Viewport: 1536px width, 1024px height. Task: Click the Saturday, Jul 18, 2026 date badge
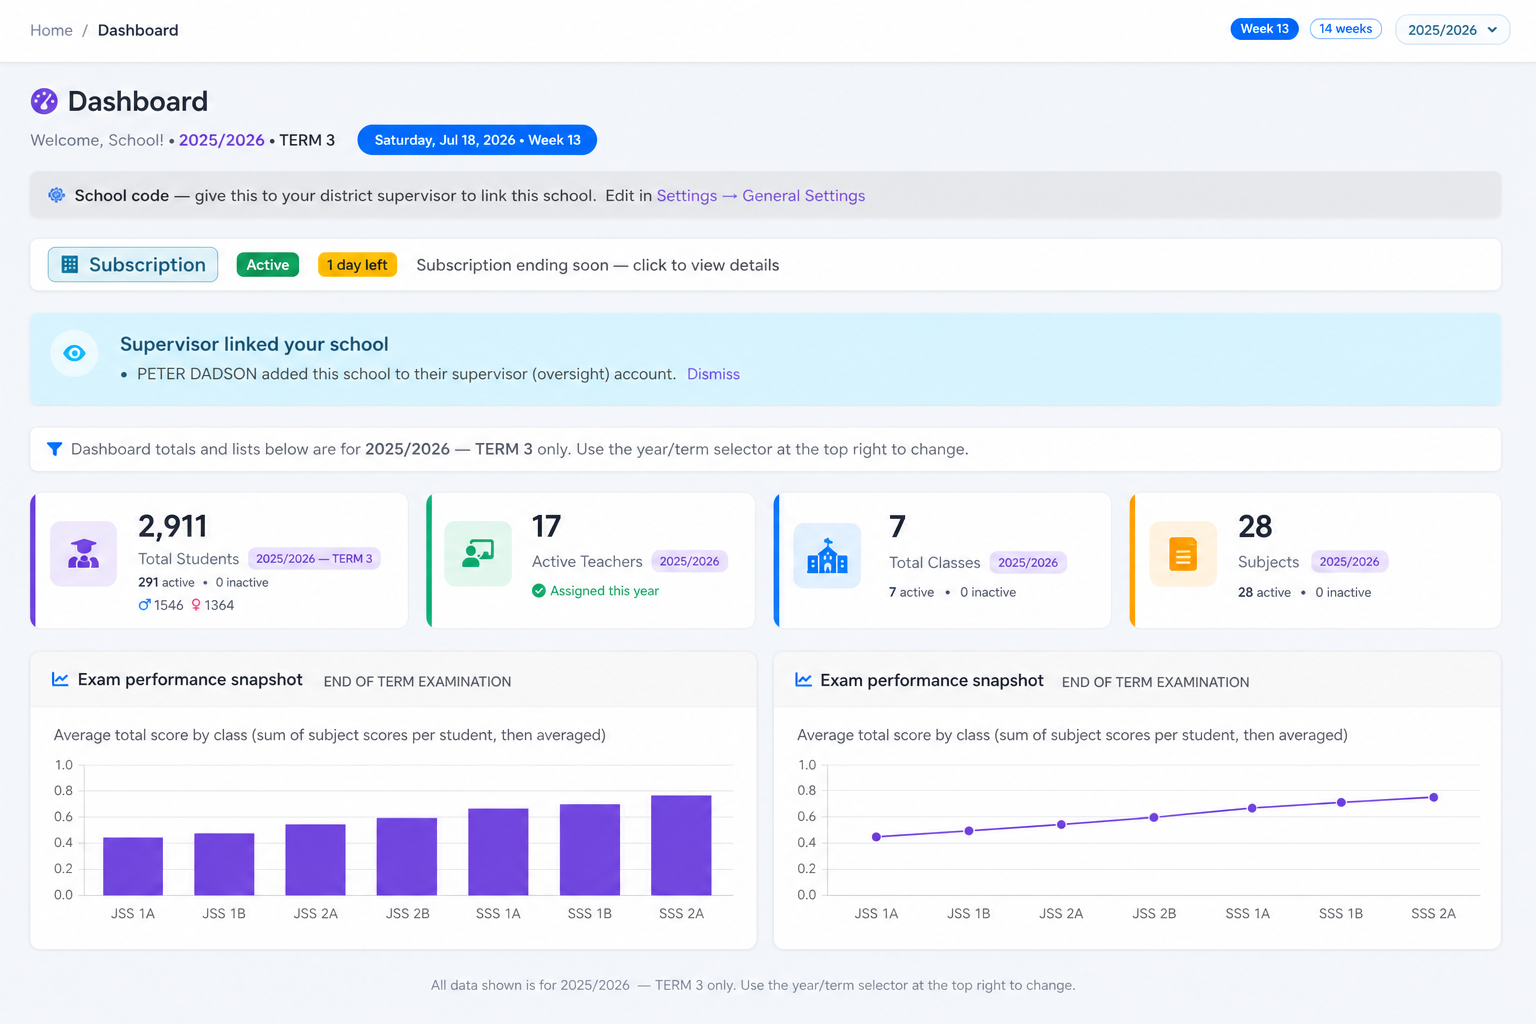tap(477, 140)
